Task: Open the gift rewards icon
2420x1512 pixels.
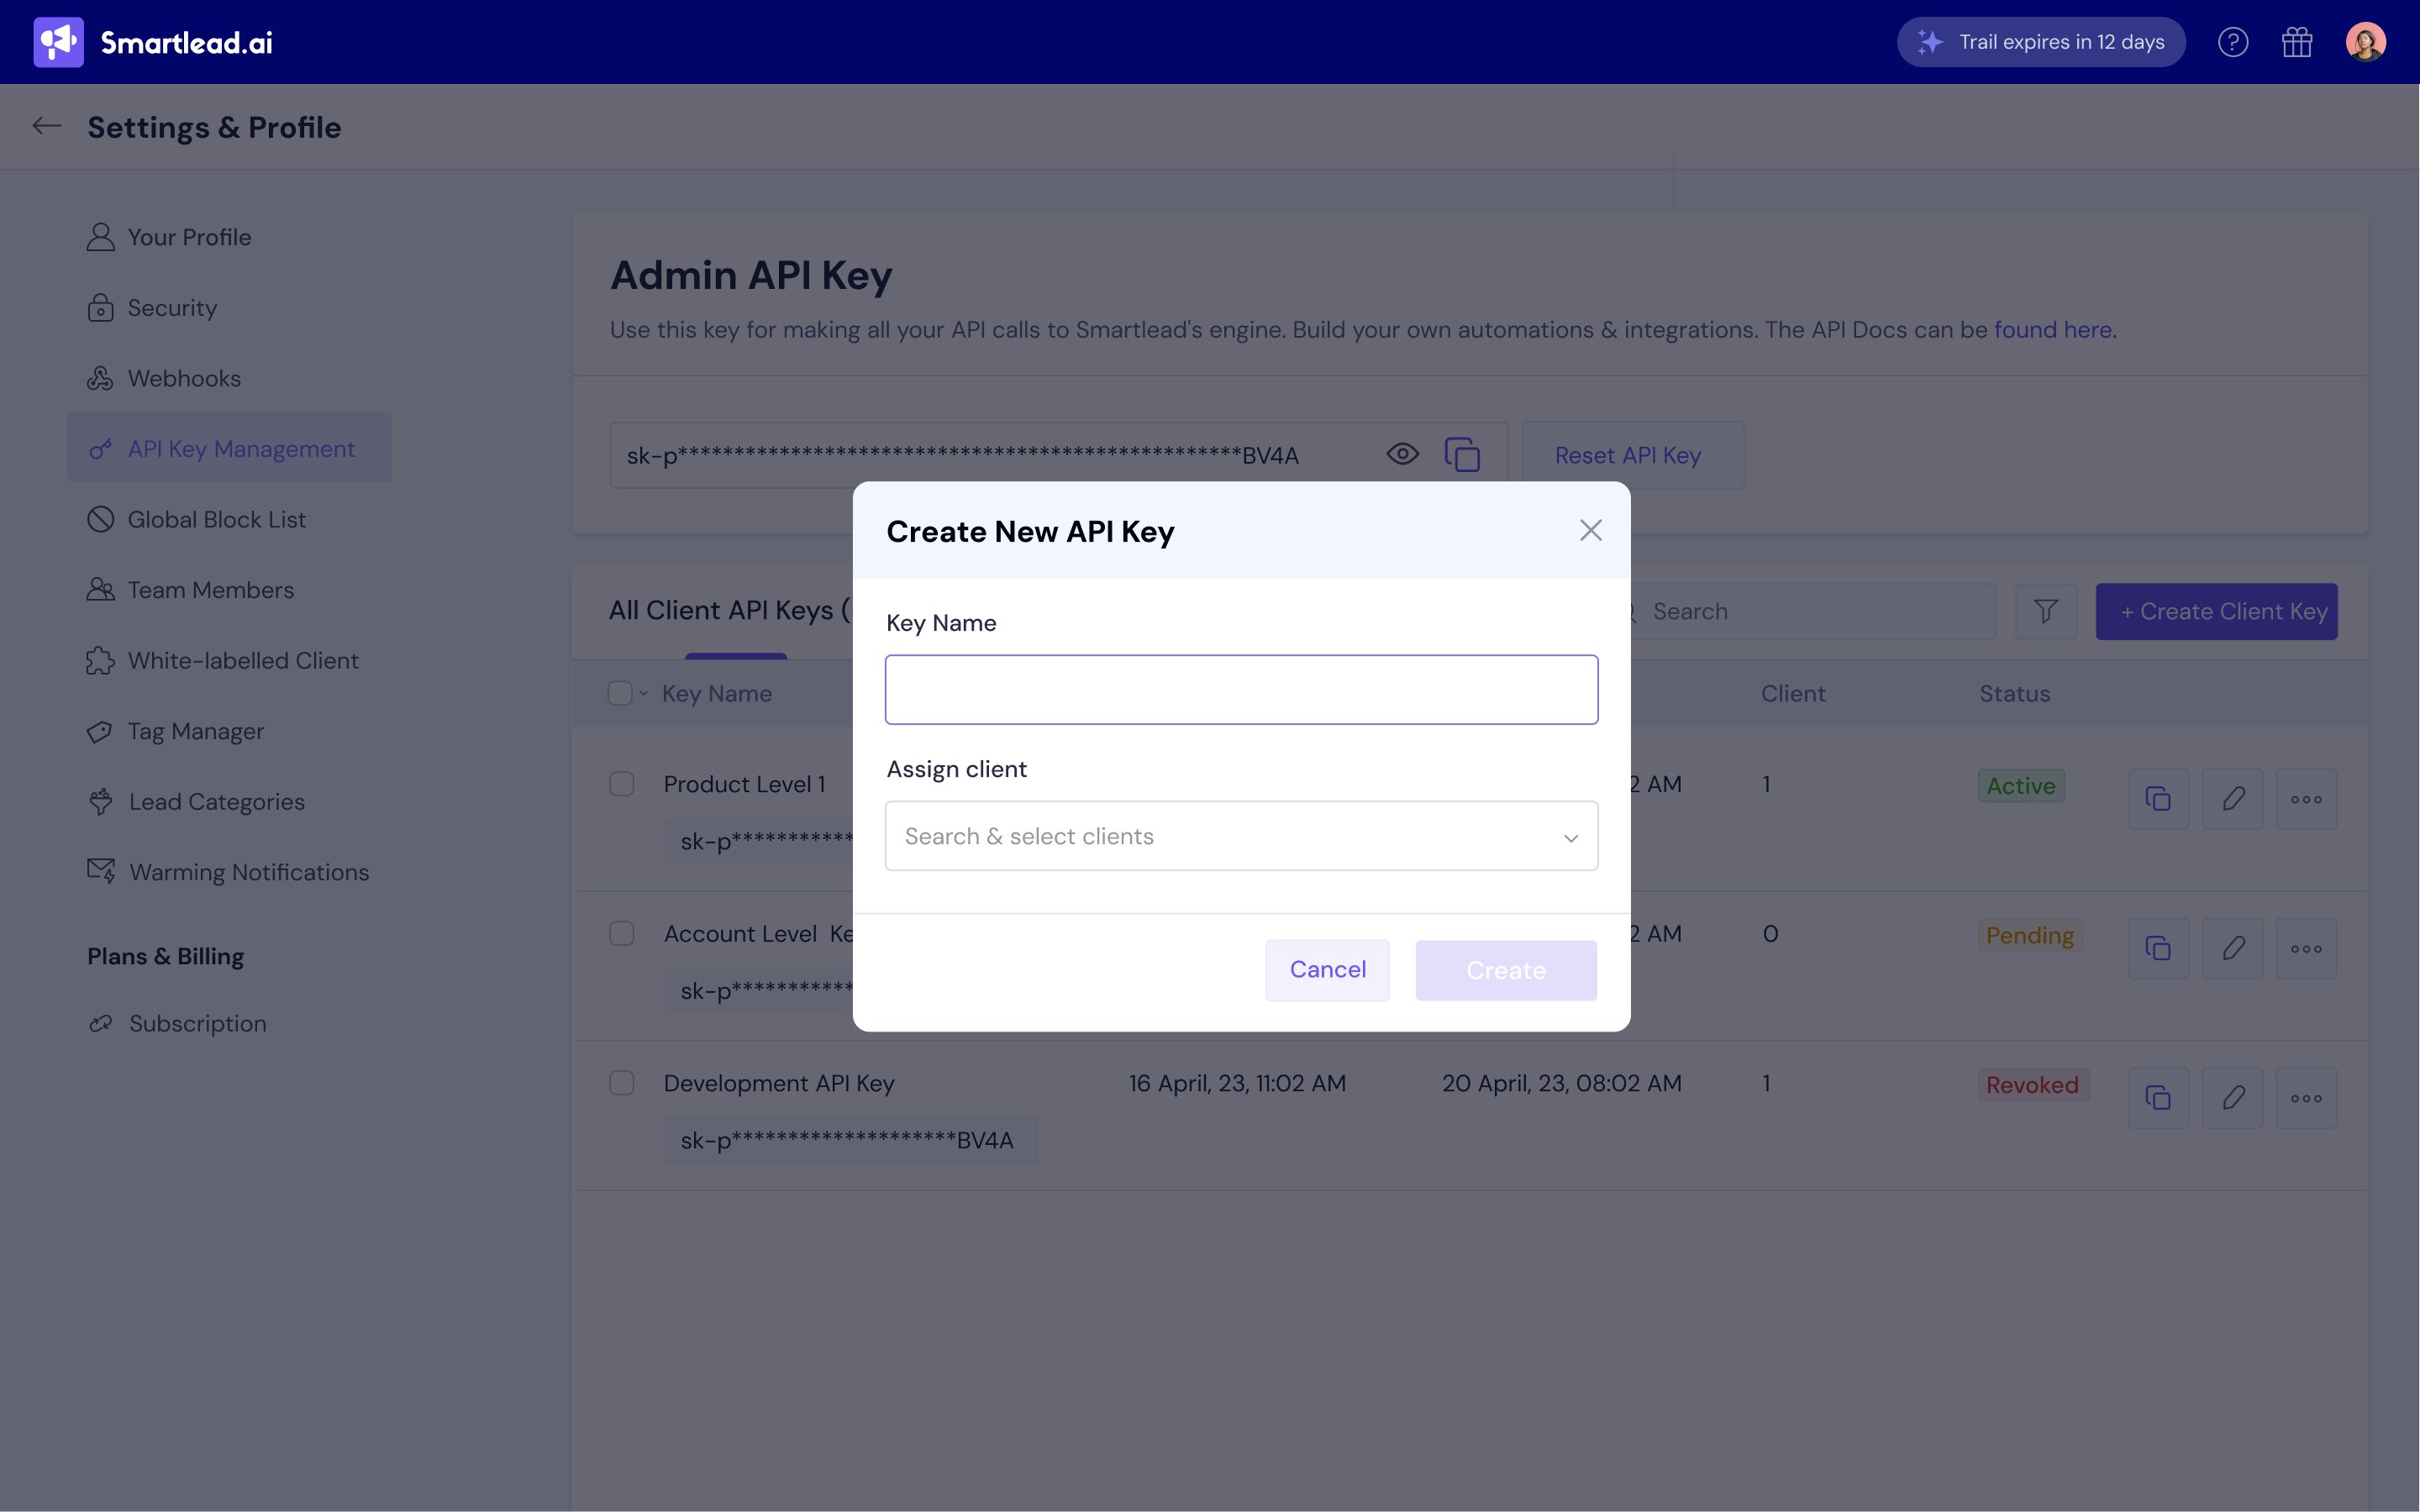Action: [x=2297, y=42]
